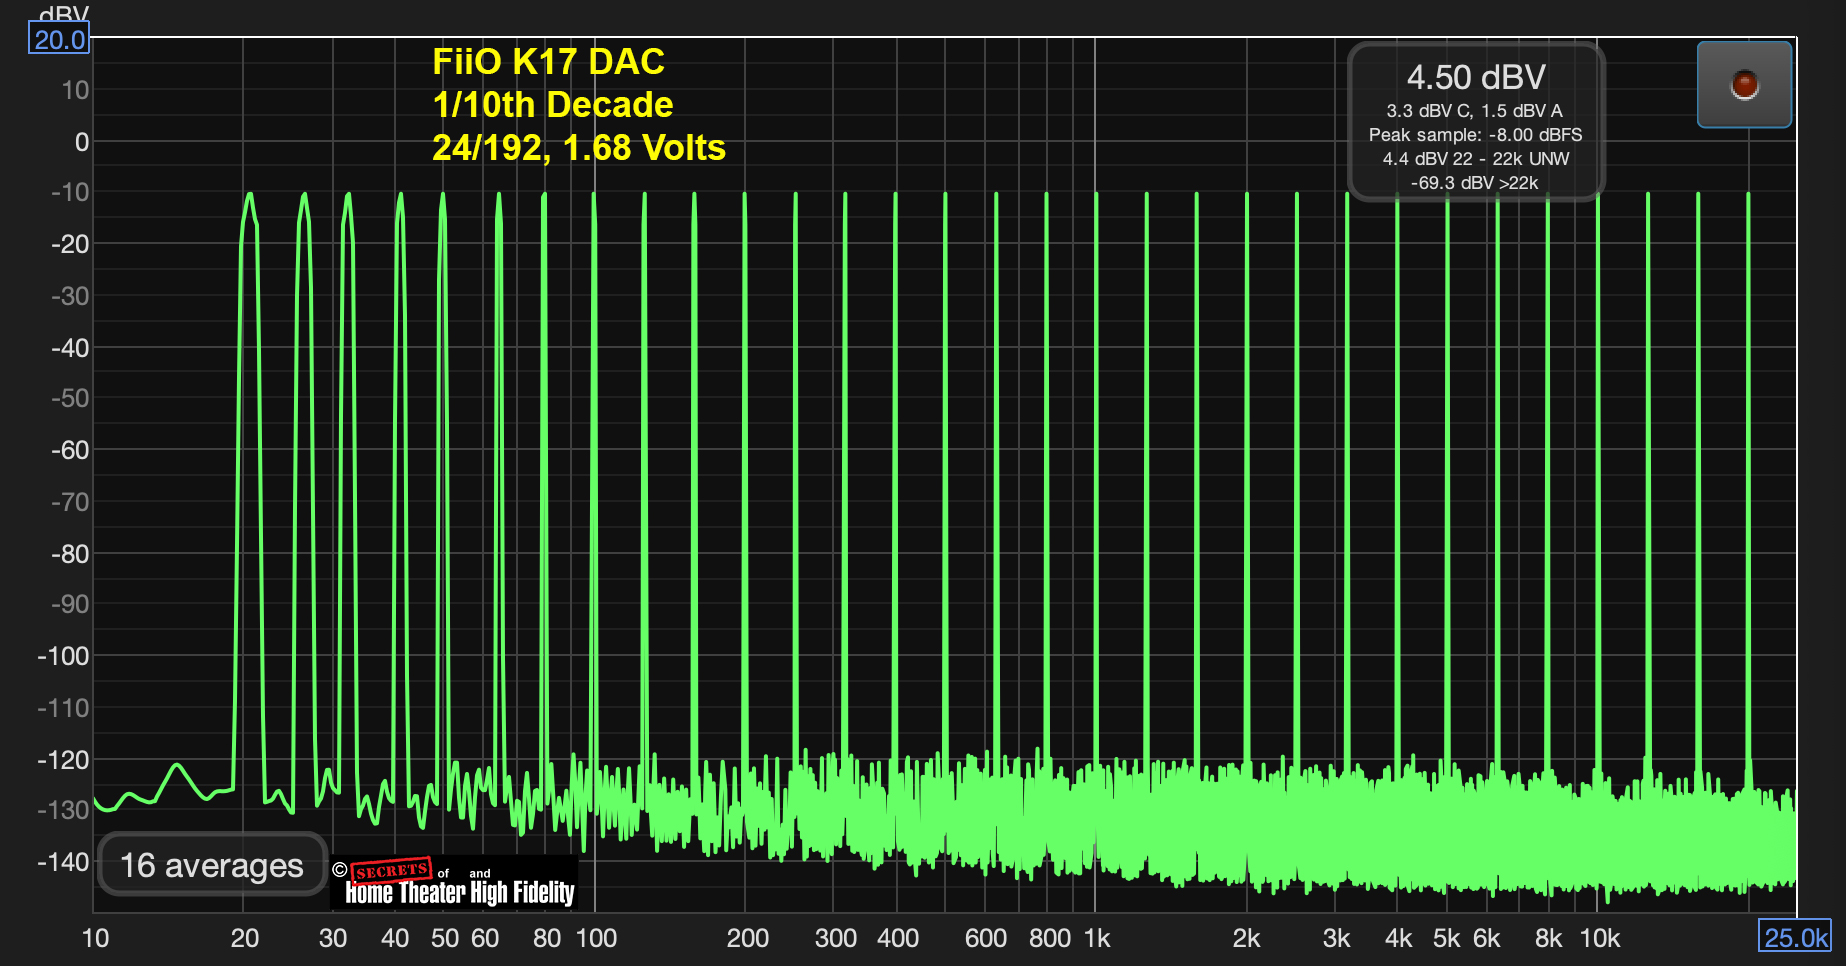Click the 400 frequency axis label

898,938
